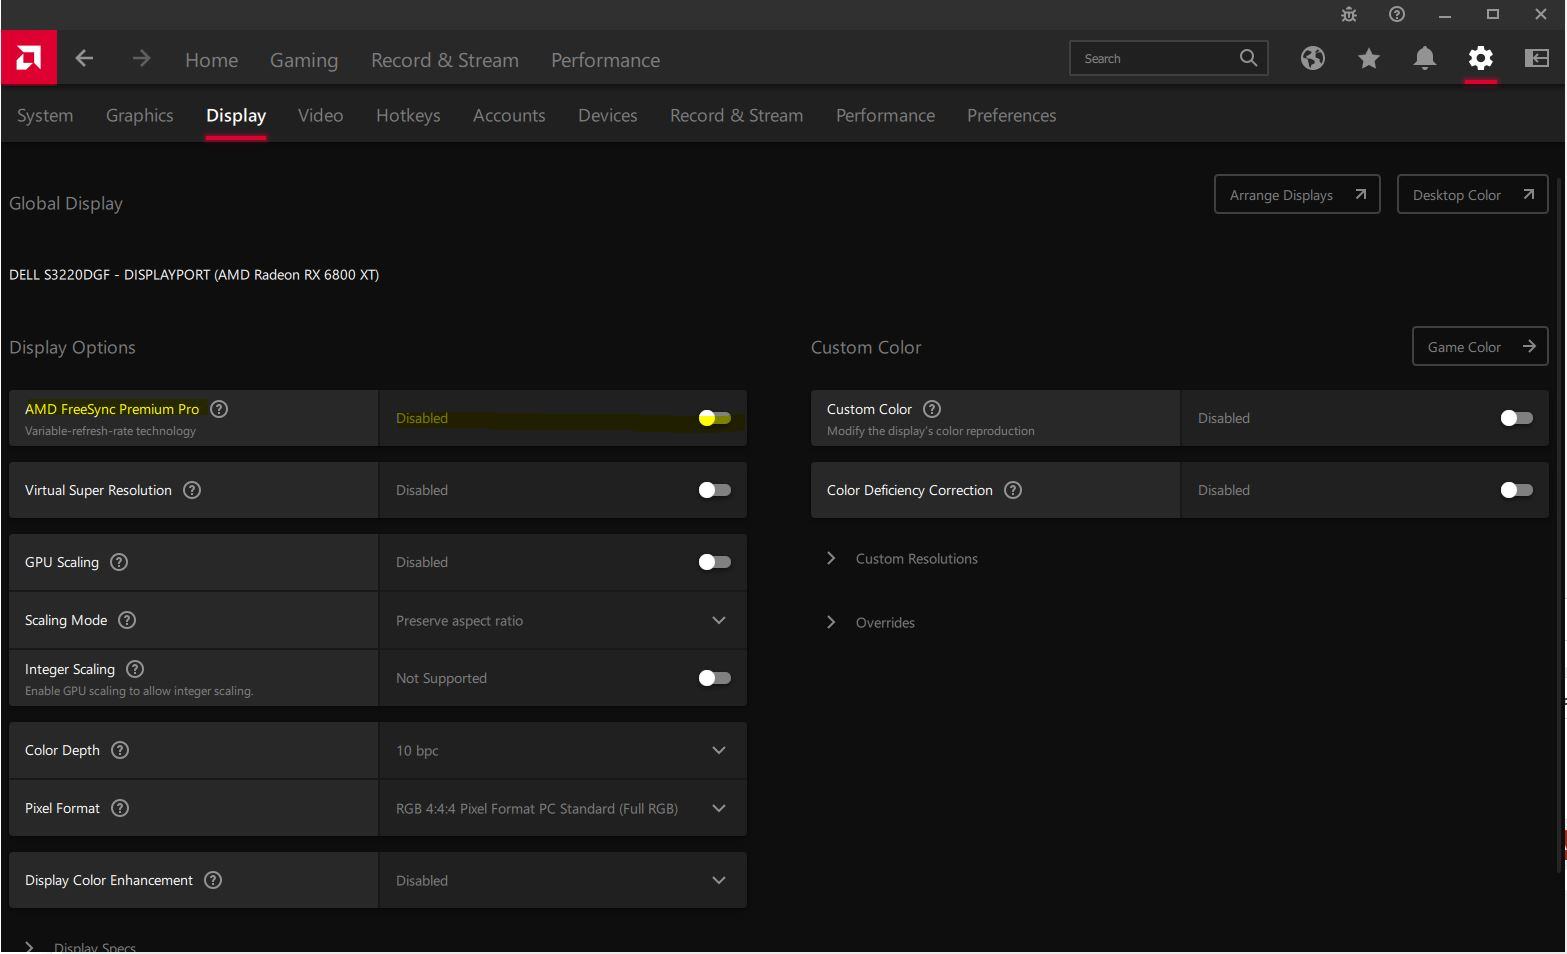Expand Display Specs section
1567x954 pixels.
click(x=80, y=946)
